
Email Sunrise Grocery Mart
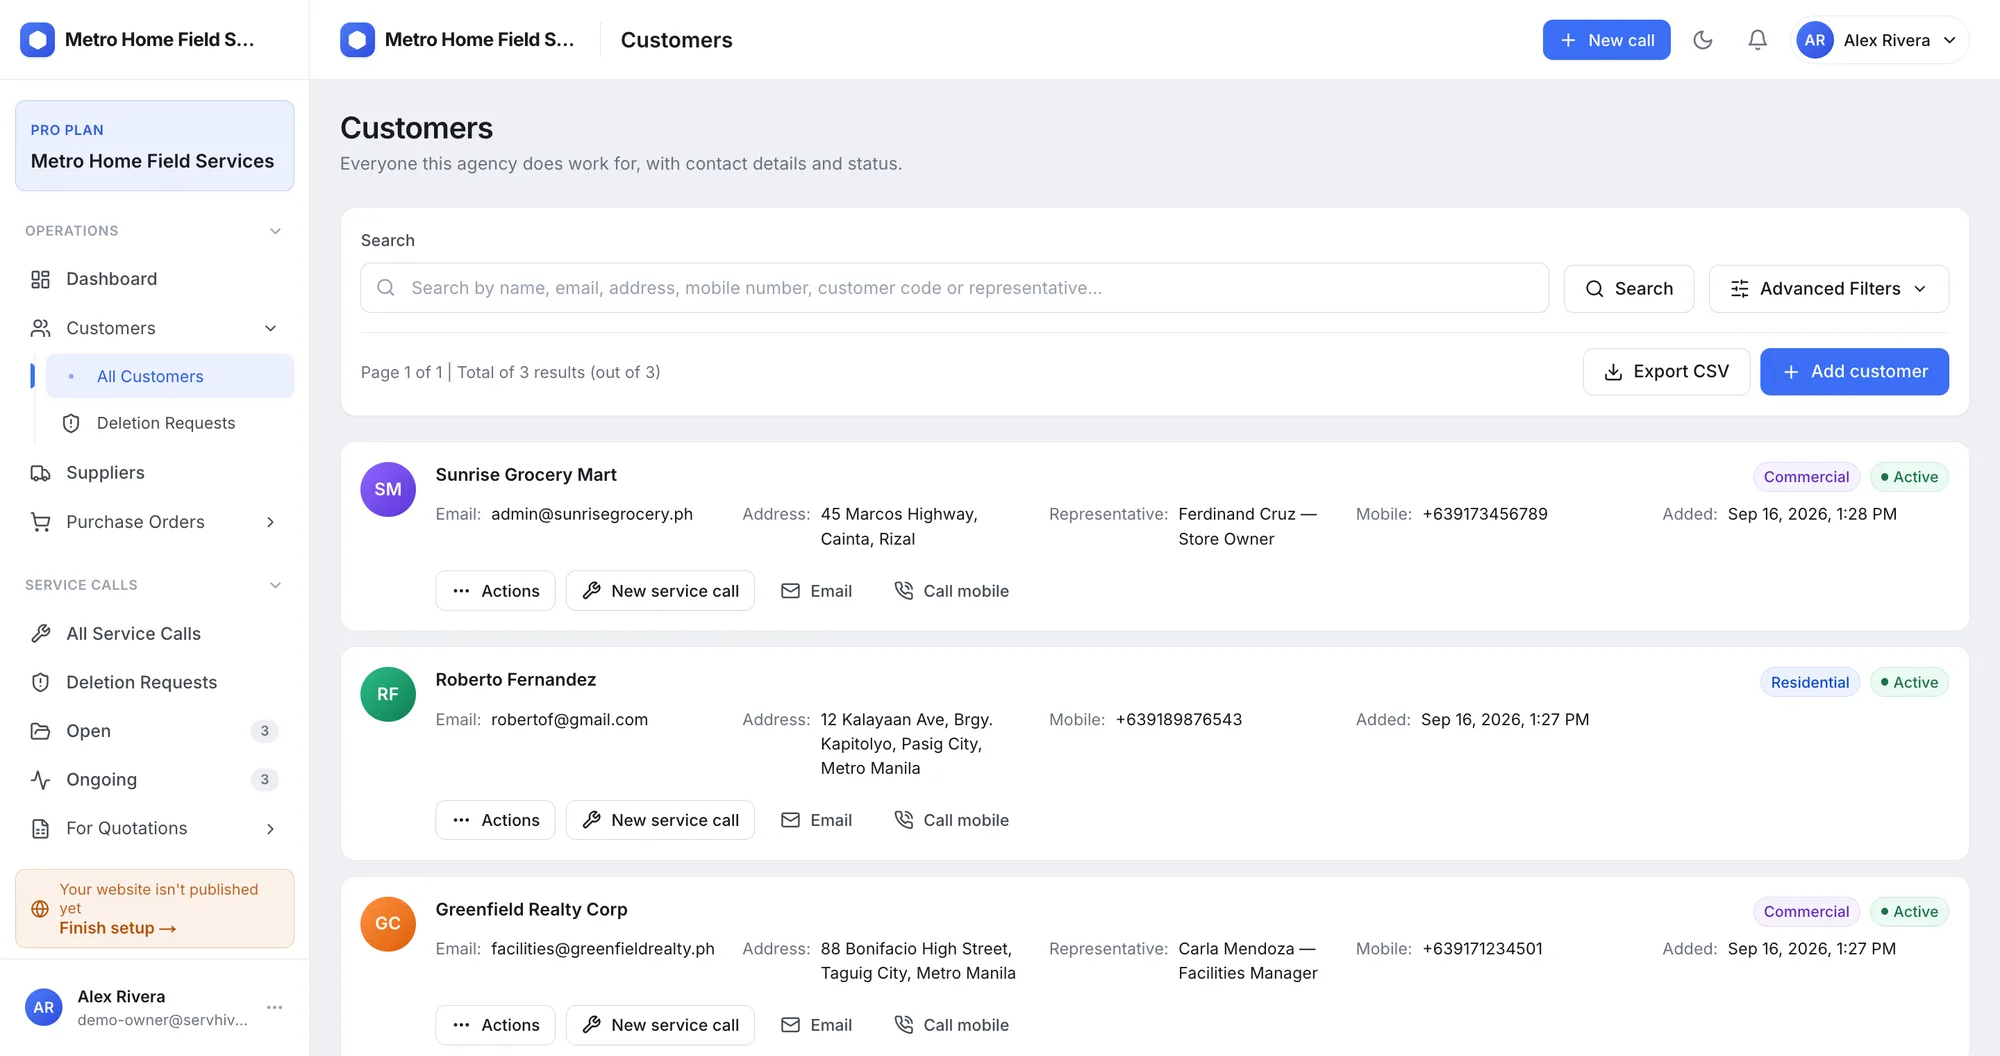pos(816,591)
